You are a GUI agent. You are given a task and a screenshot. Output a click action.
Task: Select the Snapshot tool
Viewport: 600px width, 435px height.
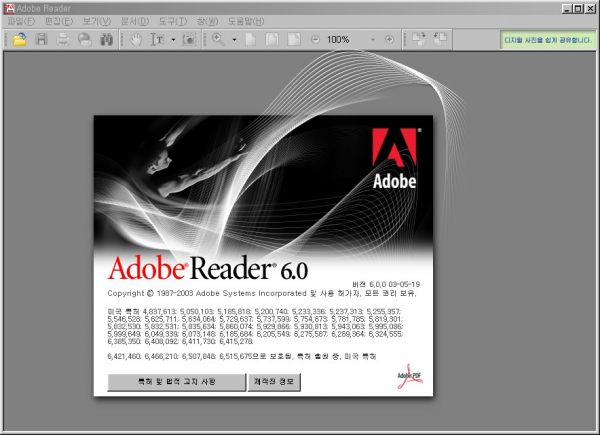189,39
